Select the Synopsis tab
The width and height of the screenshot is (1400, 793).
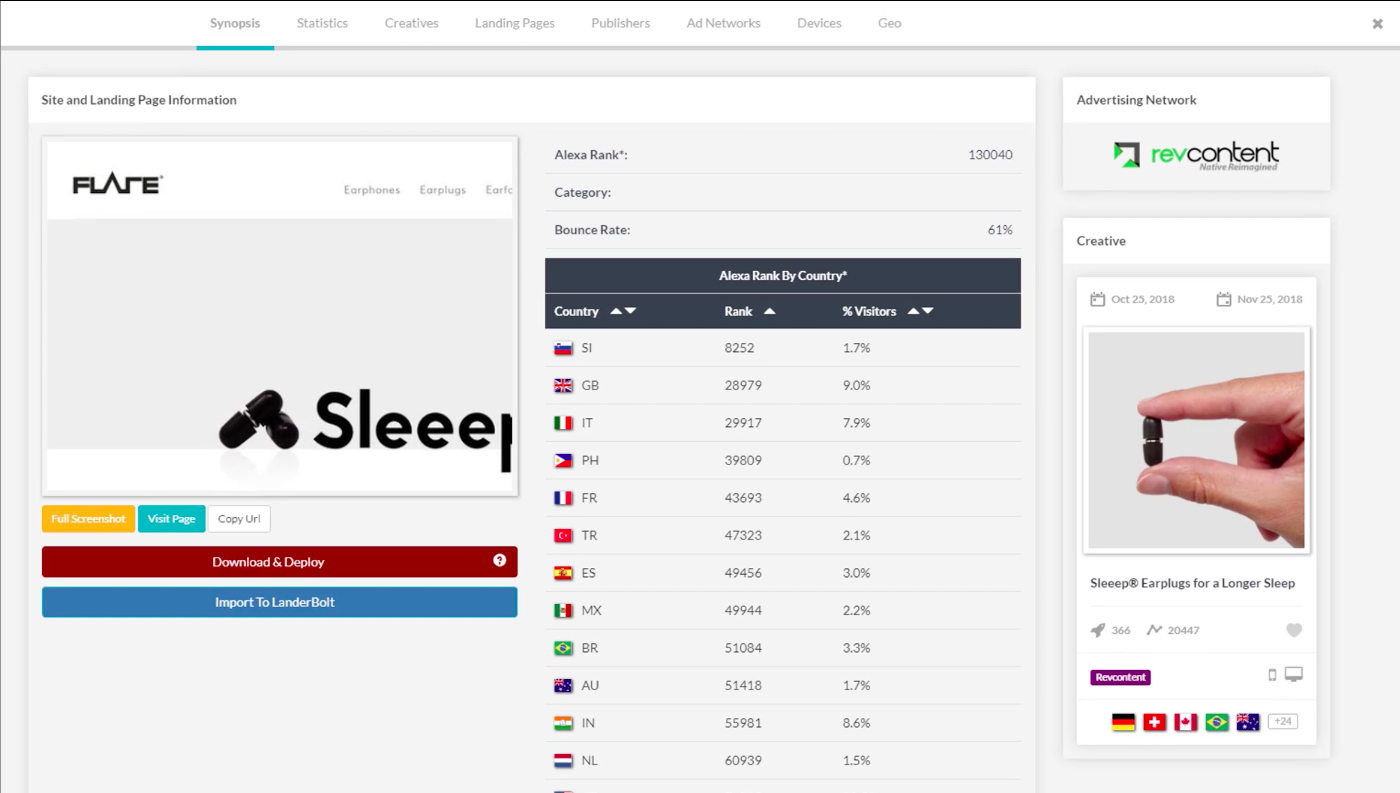click(235, 23)
